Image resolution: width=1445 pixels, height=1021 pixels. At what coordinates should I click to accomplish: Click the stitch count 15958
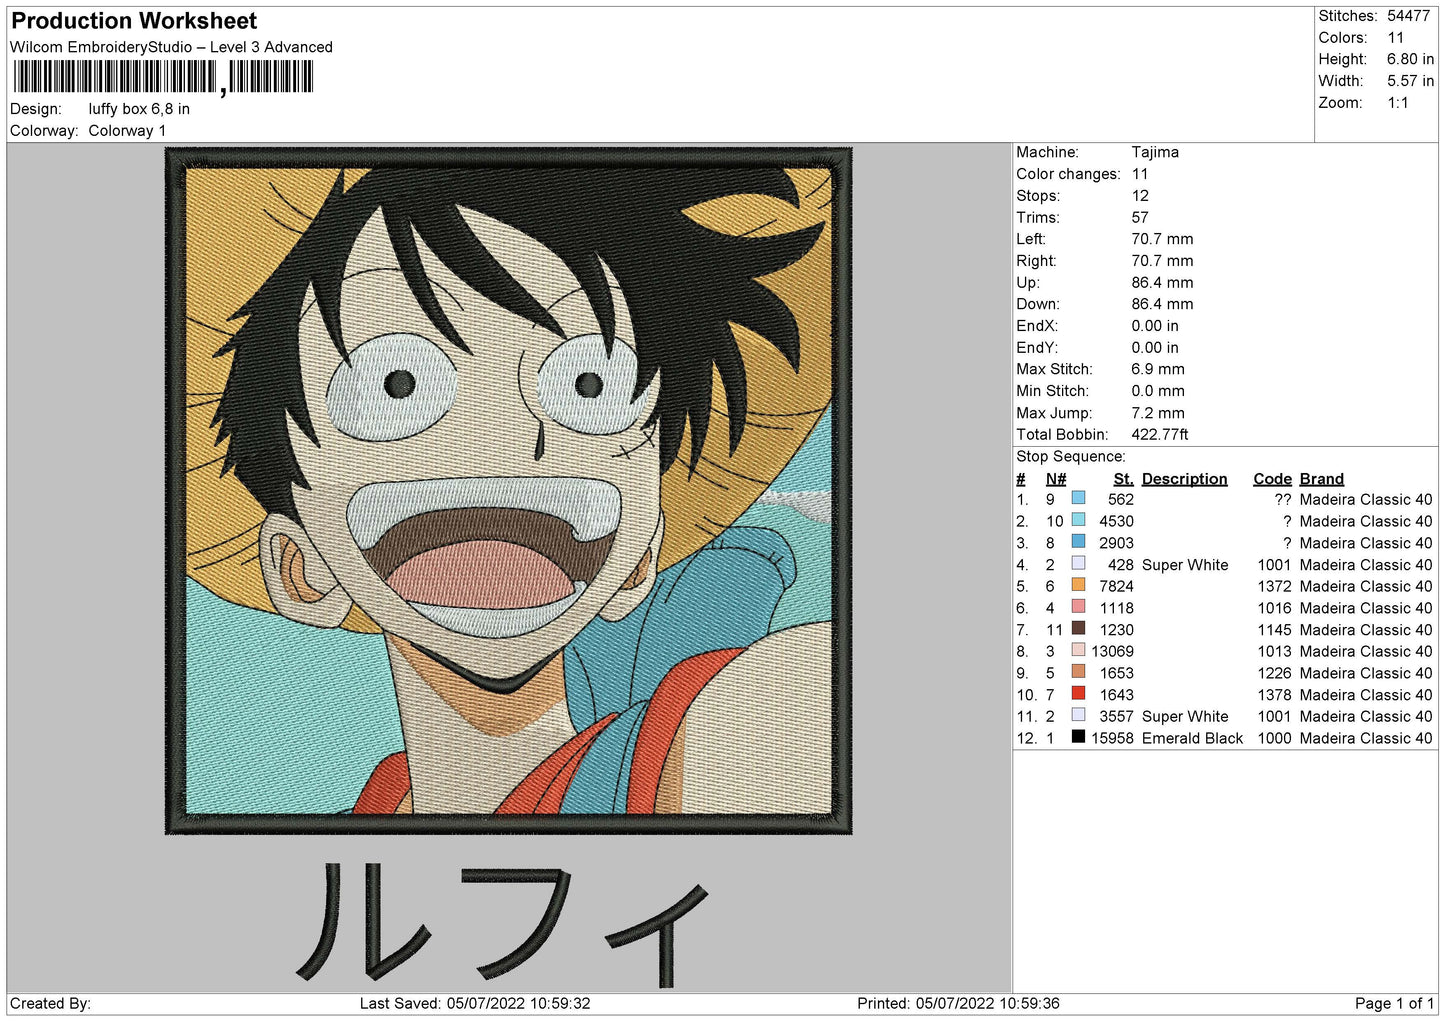[x=1112, y=738]
